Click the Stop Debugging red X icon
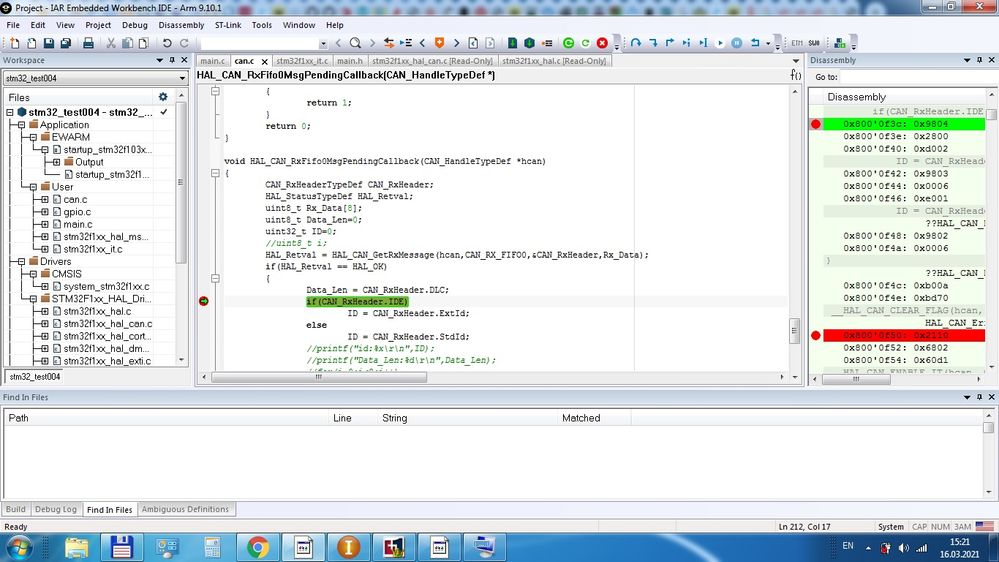 602,43
